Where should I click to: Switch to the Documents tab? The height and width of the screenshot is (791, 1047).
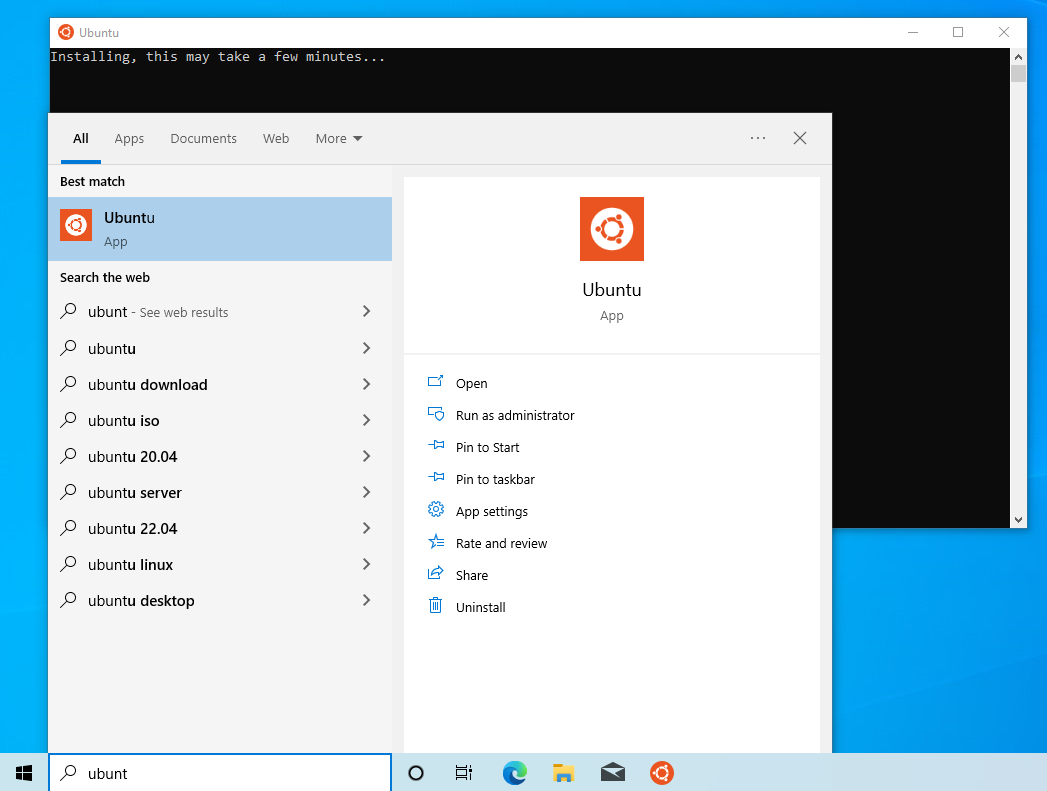coord(203,138)
